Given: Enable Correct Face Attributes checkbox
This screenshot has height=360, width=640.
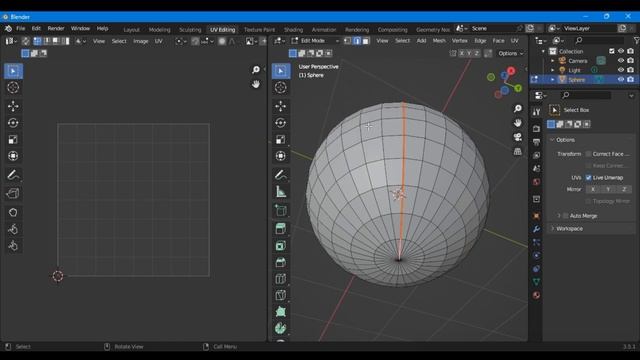Looking at the screenshot, I should (588, 154).
